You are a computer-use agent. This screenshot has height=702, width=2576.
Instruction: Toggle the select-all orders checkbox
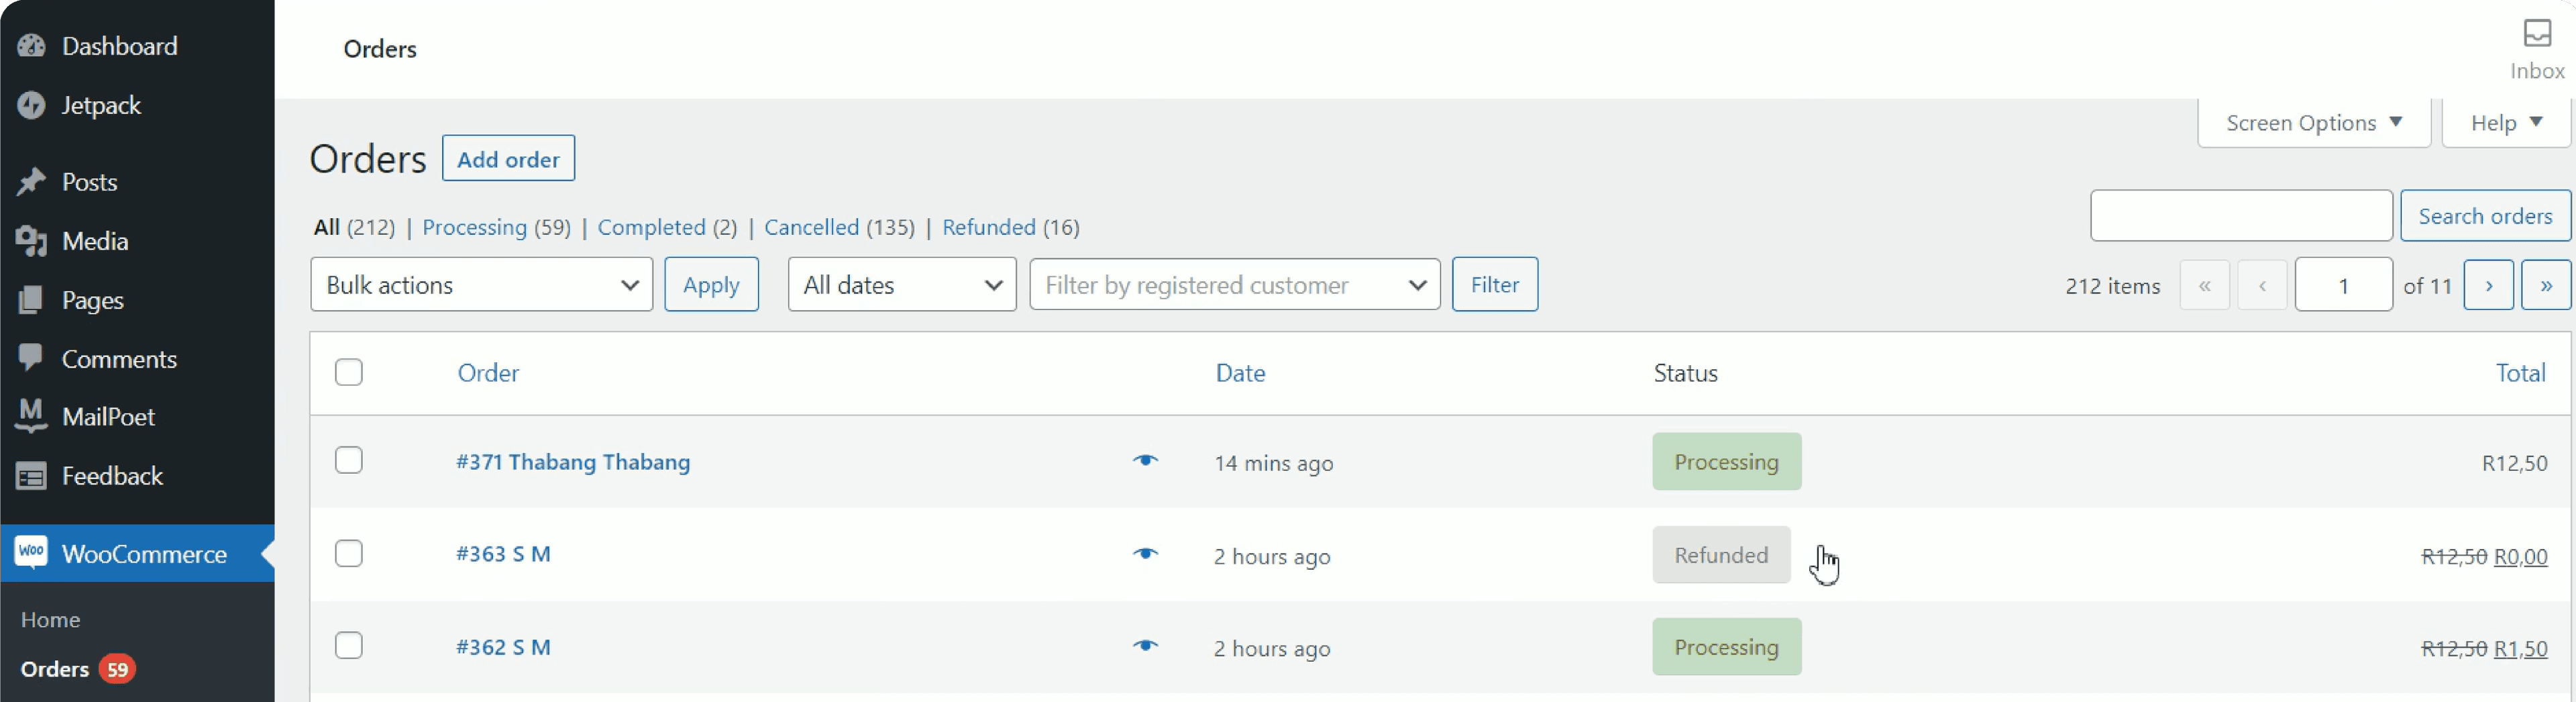click(349, 372)
